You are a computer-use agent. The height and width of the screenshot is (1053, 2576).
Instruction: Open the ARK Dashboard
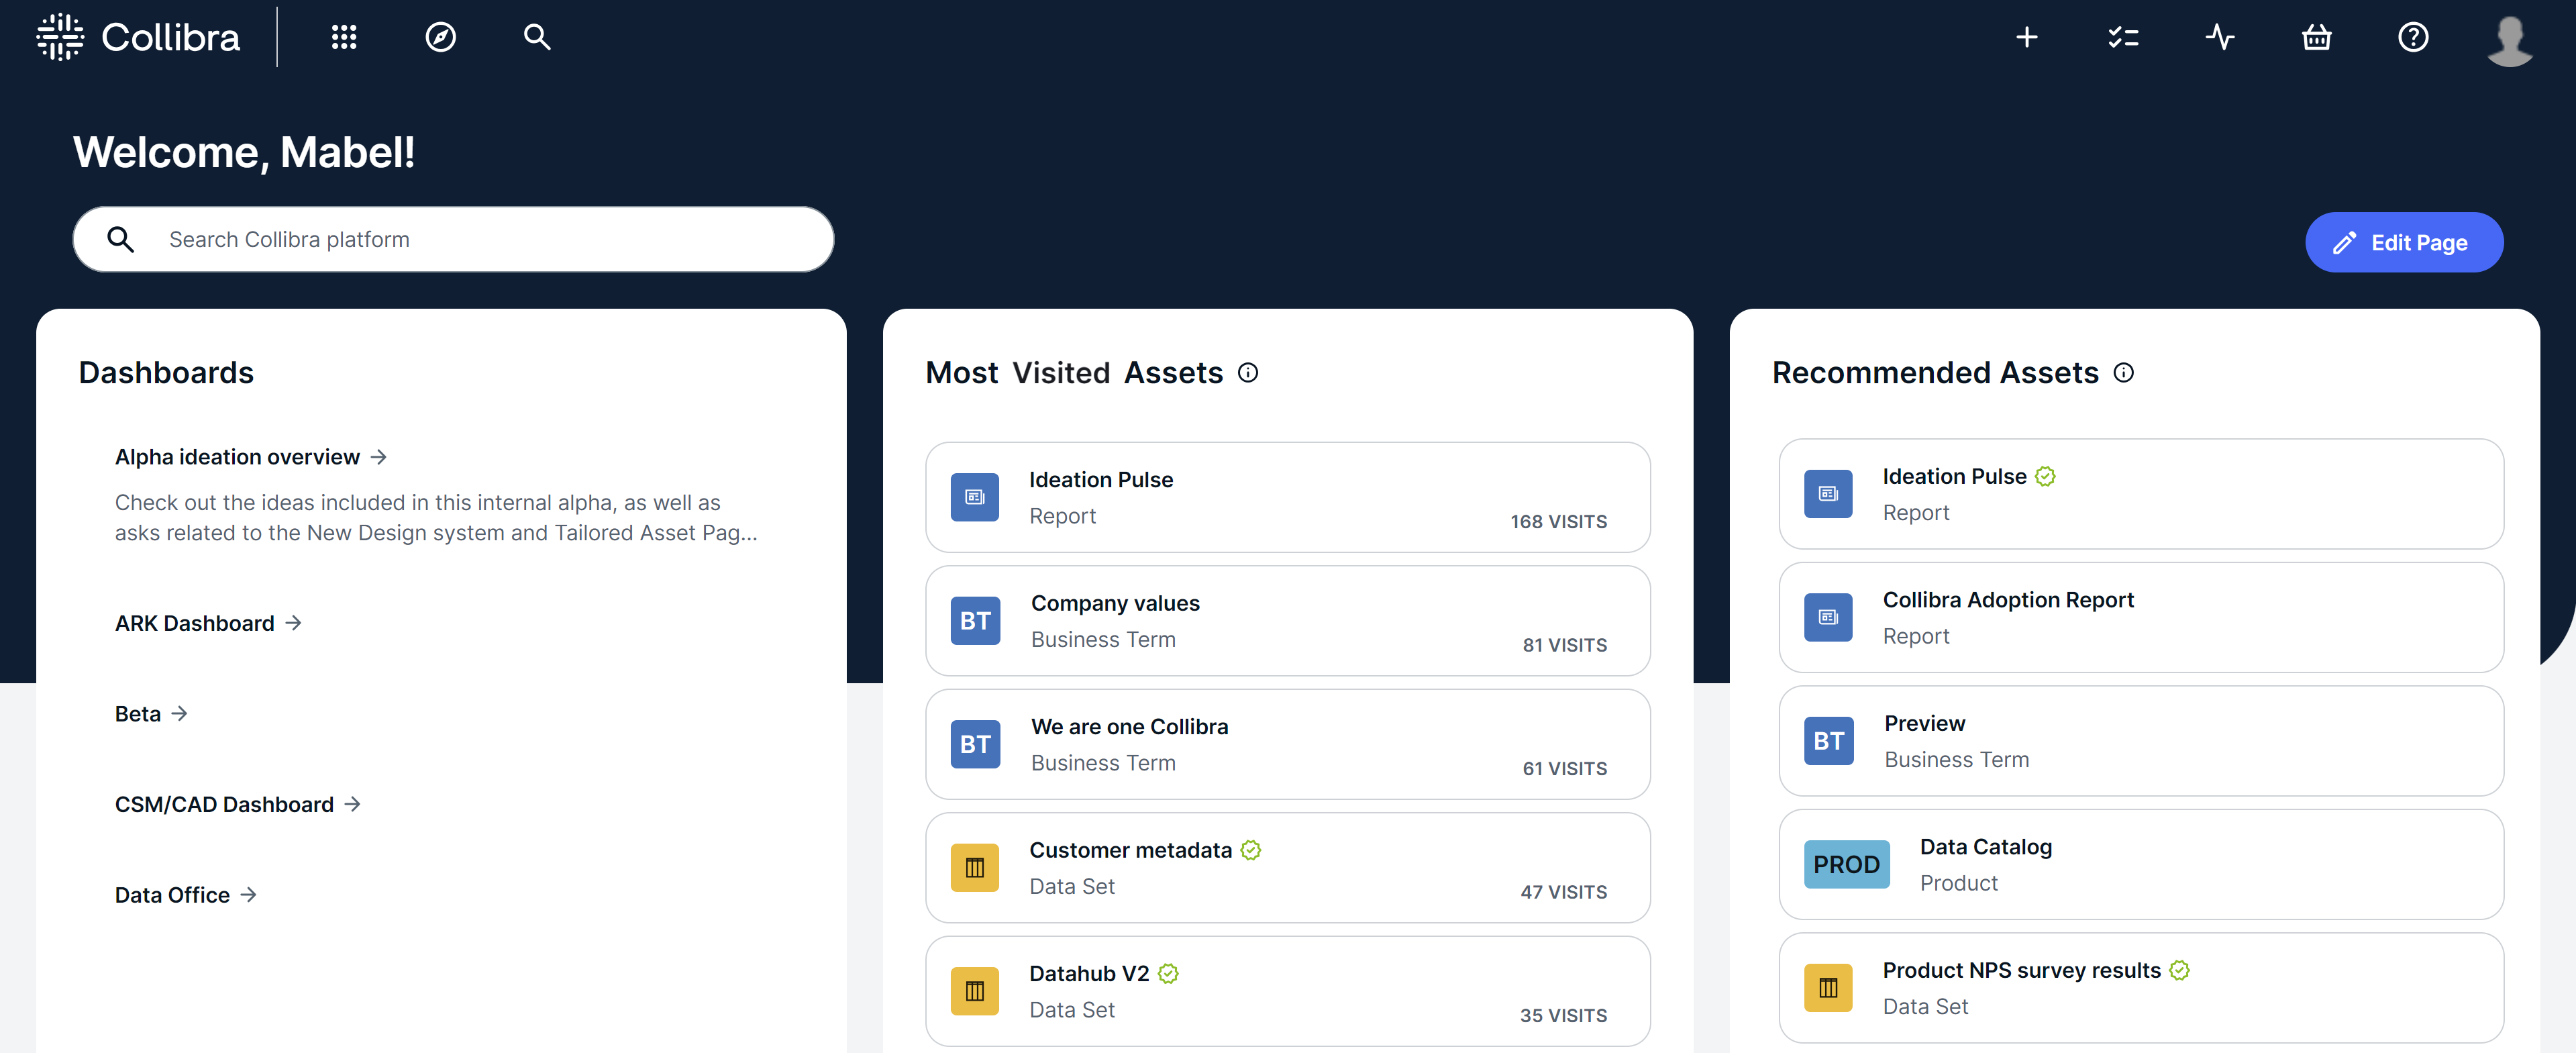click(193, 622)
